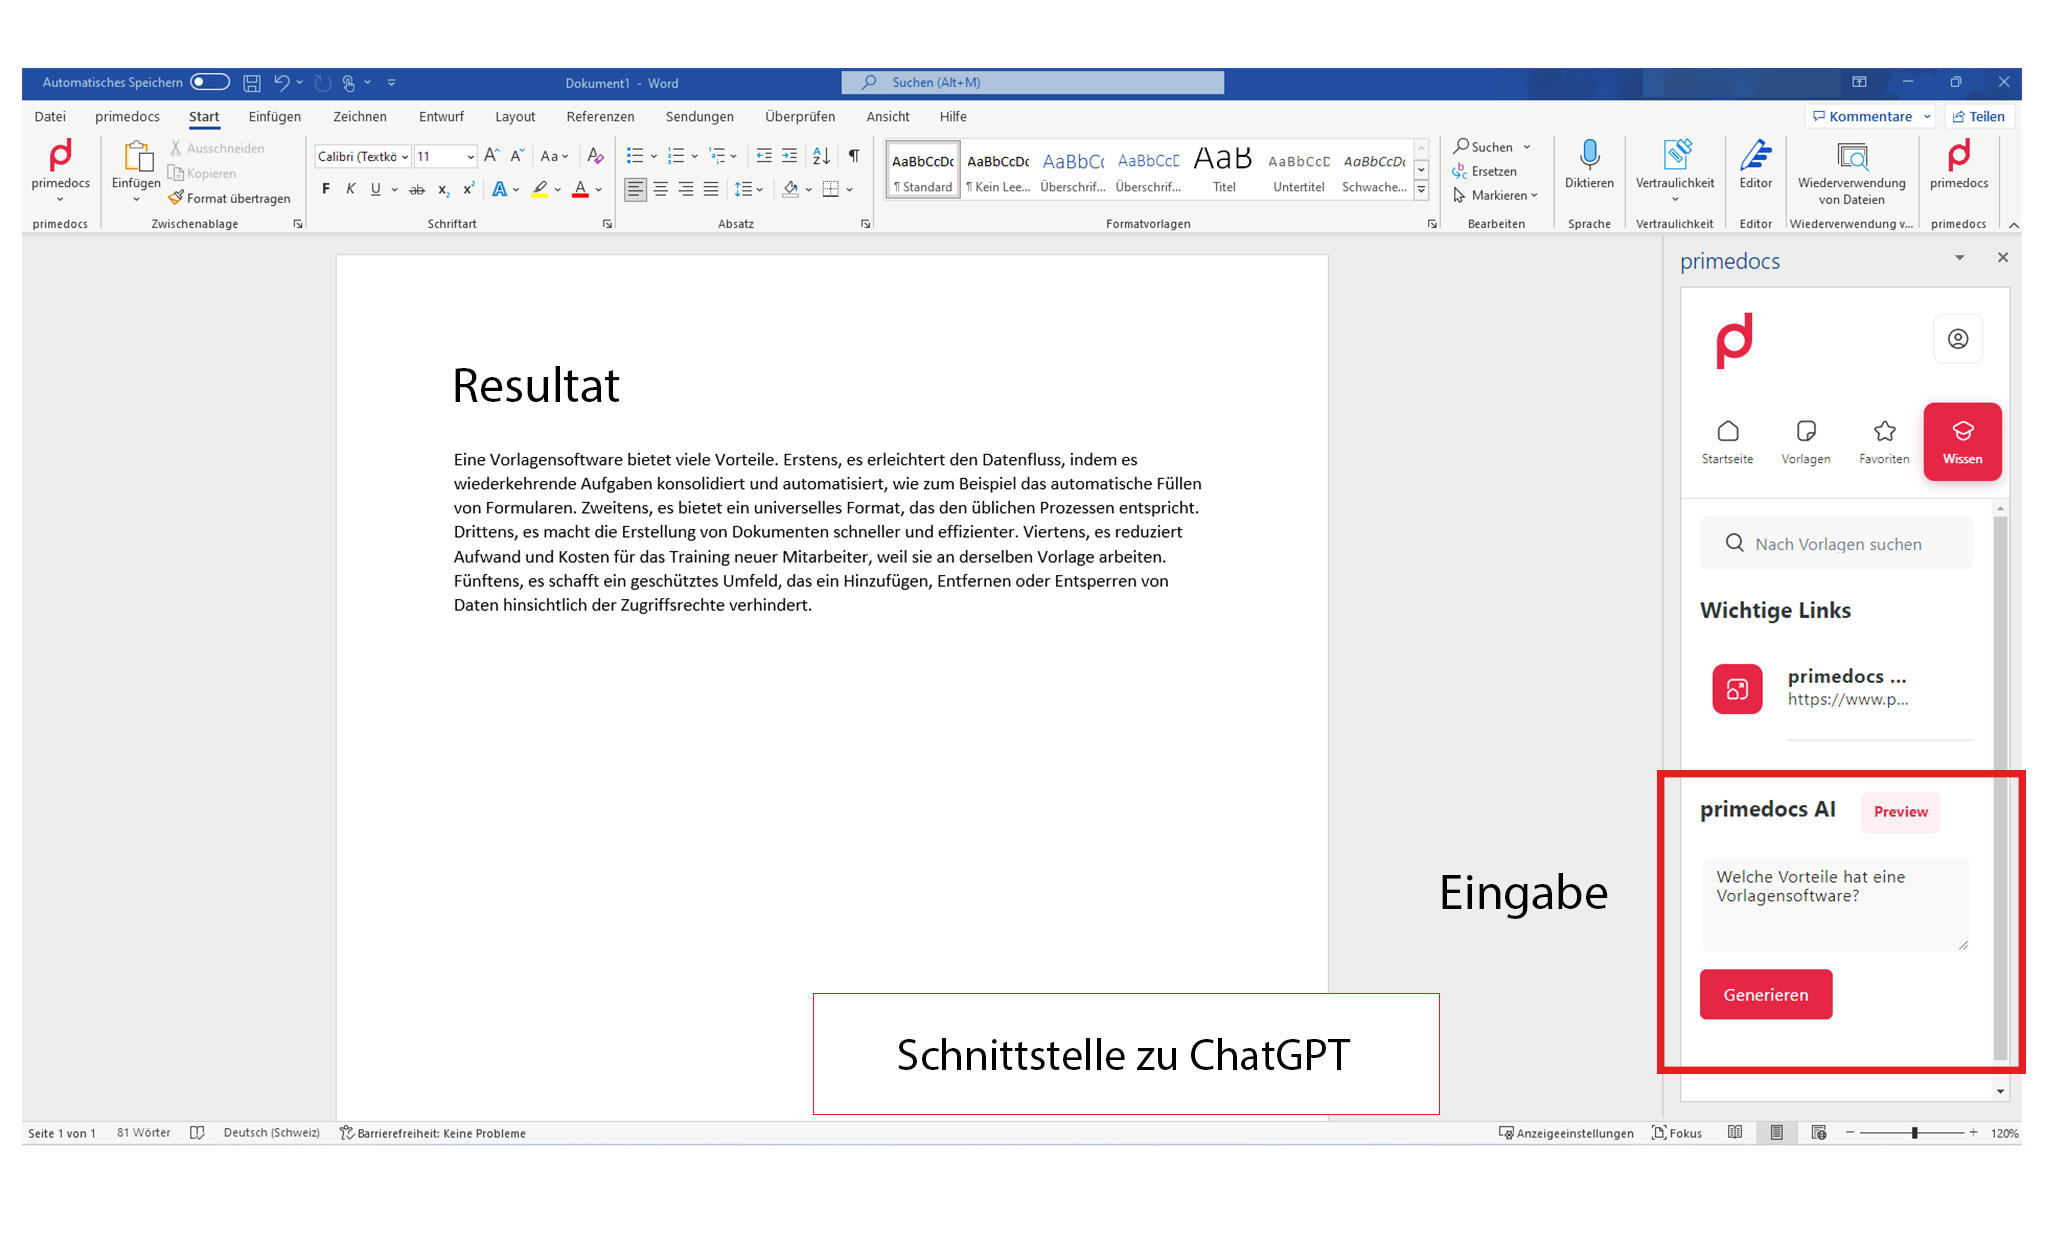
Task: Open the Referenzen tab
Action: [600, 116]
